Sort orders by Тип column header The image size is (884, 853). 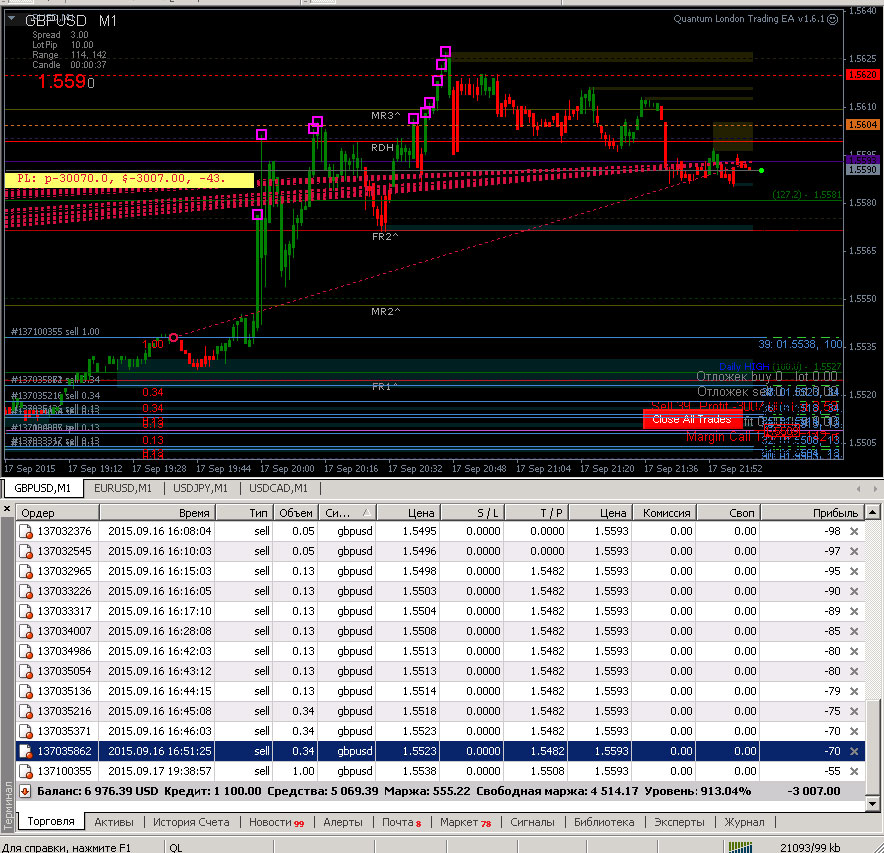point(244,513)
